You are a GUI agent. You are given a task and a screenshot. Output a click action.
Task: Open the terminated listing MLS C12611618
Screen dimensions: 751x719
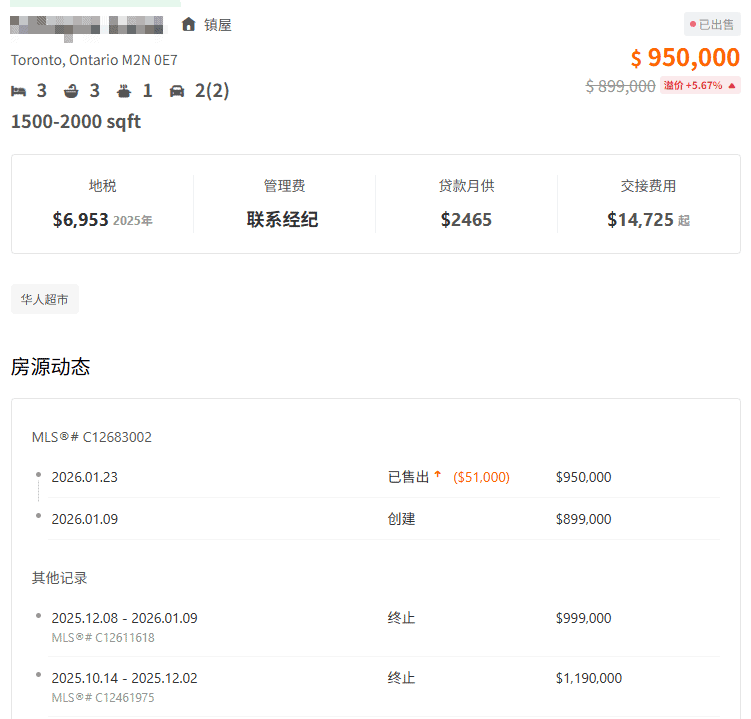point(103,637)
